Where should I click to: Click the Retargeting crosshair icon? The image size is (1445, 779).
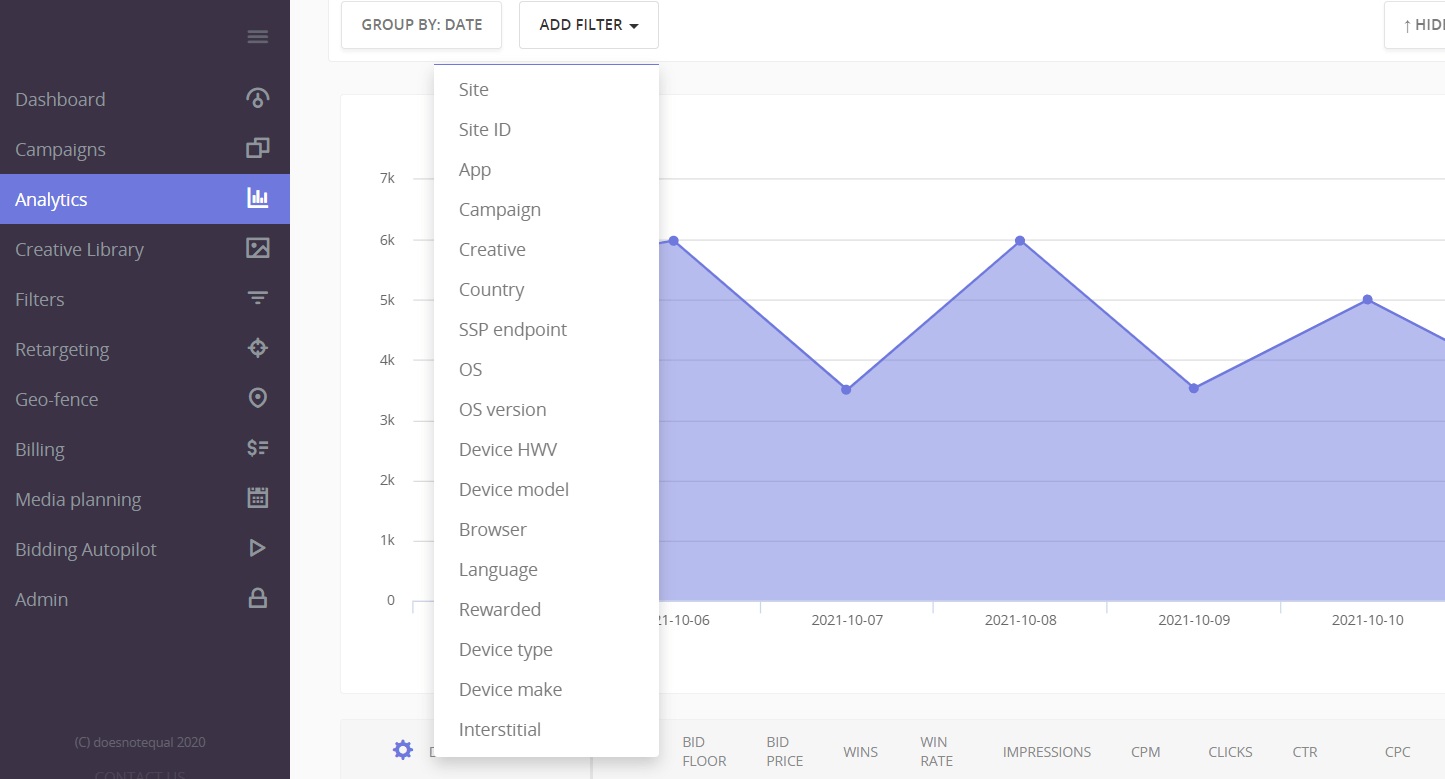pos(258,348)
